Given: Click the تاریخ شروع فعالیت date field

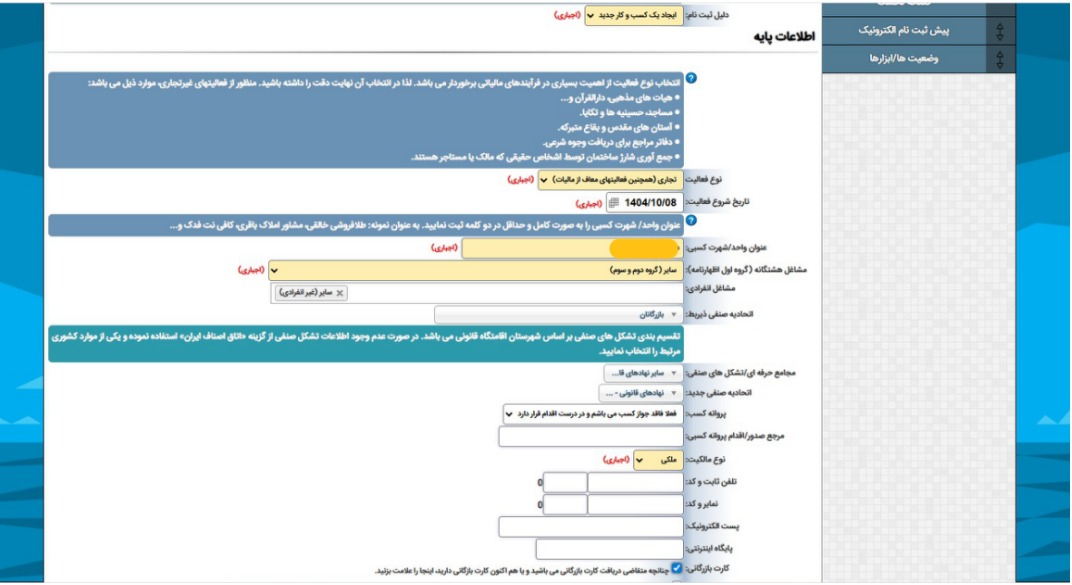Looking at the screenshot, I should [x=645, y=203].
